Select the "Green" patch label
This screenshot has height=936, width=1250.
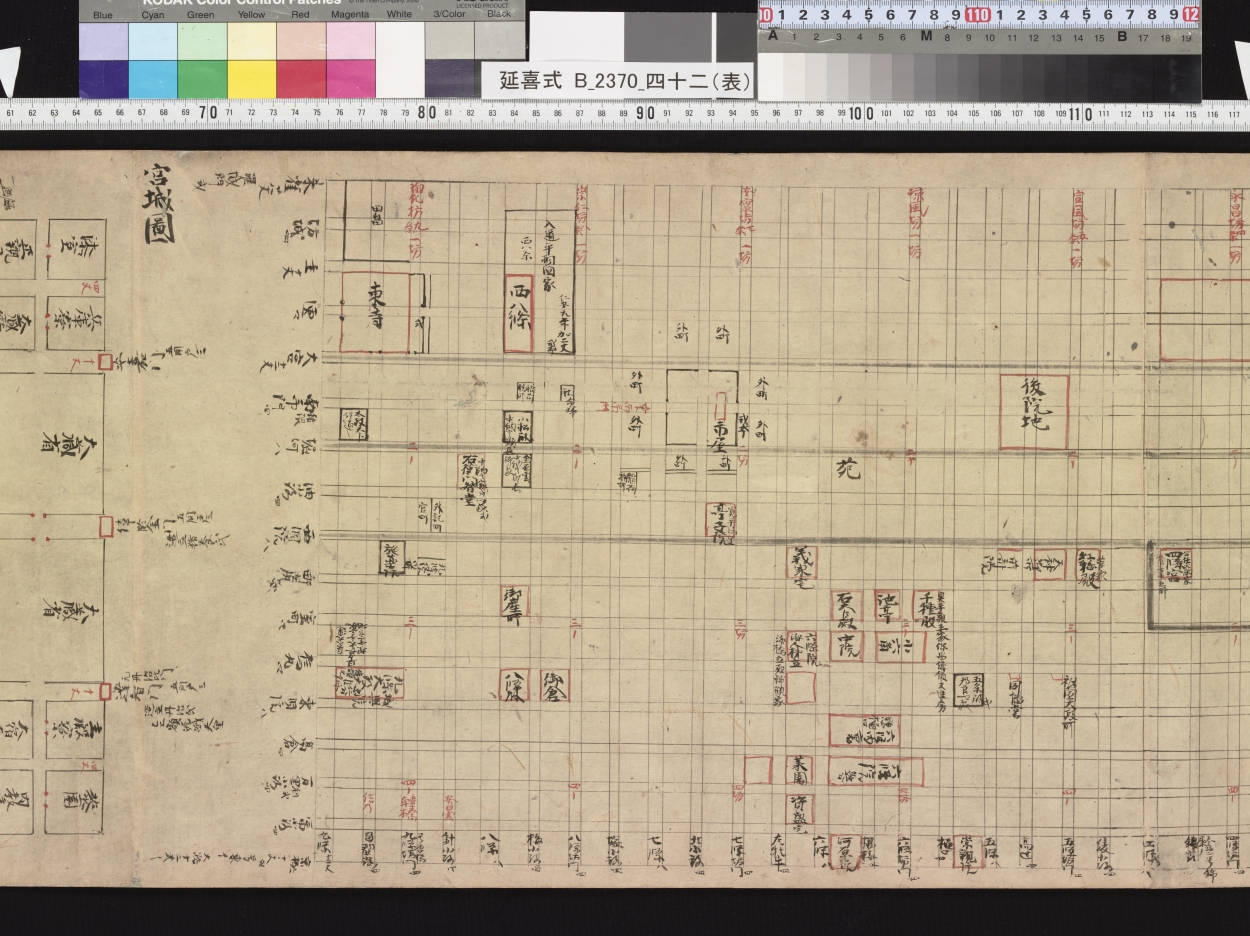pyautogui.click(x=200, y=15)
